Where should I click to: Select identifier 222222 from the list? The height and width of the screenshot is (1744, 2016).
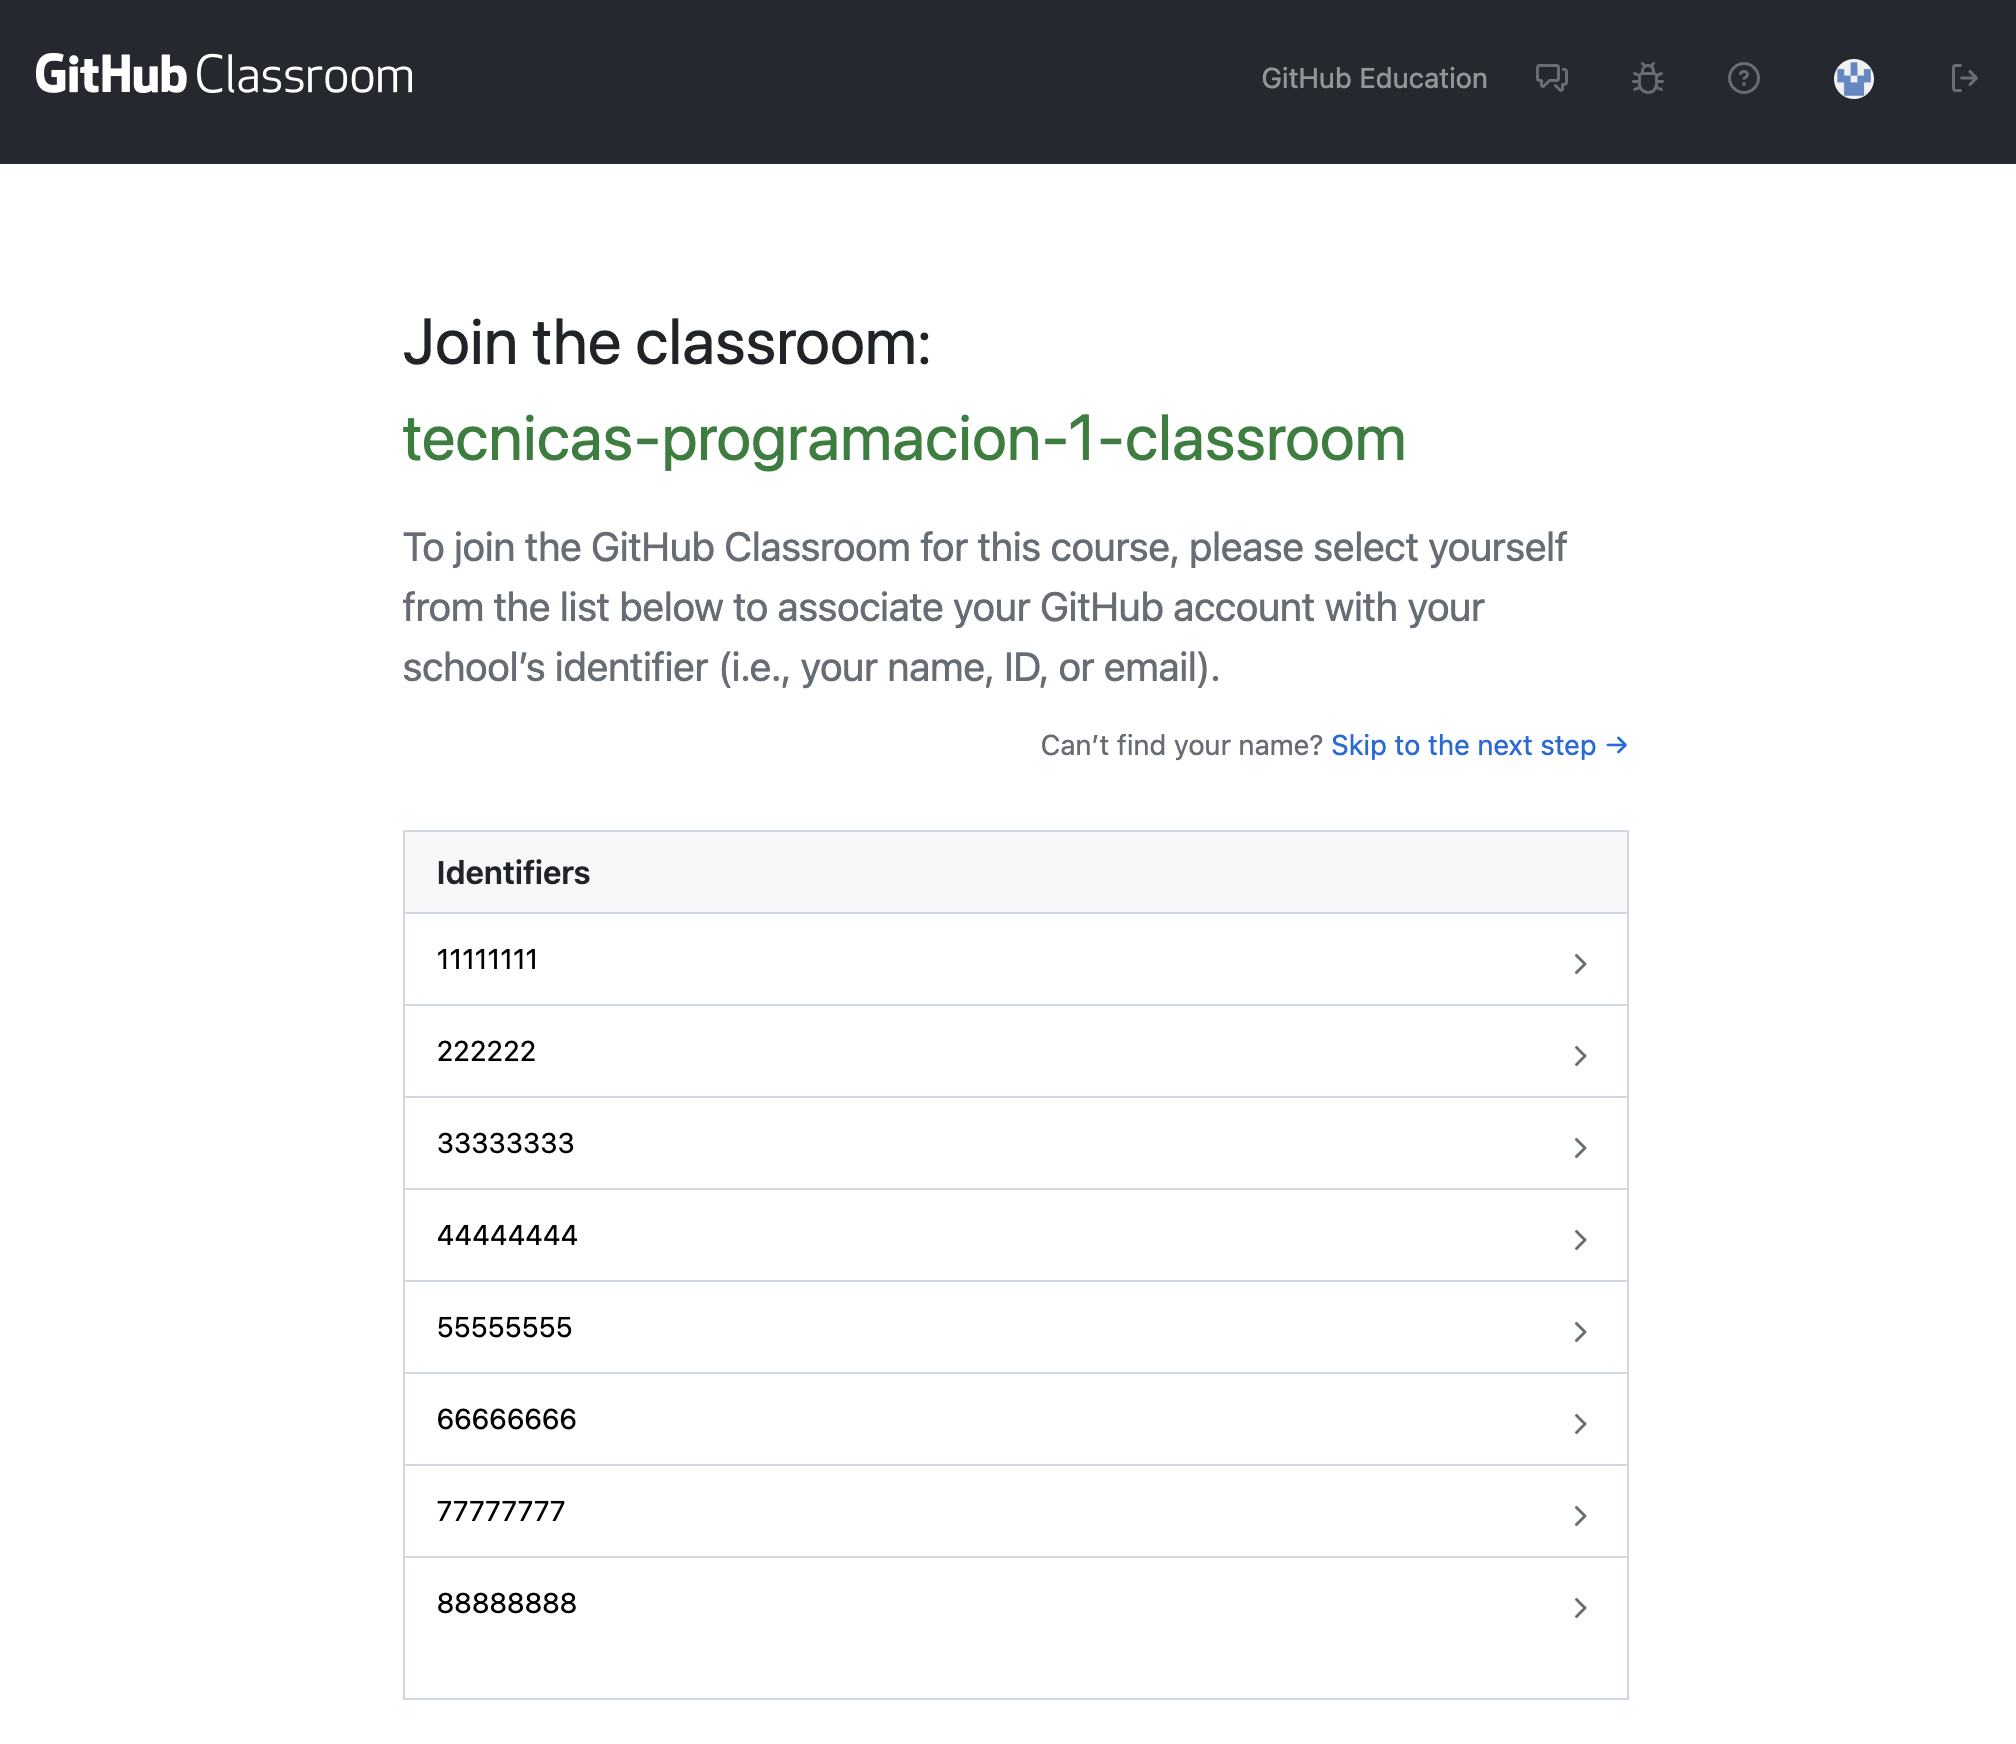click(x=486, y=1051)
